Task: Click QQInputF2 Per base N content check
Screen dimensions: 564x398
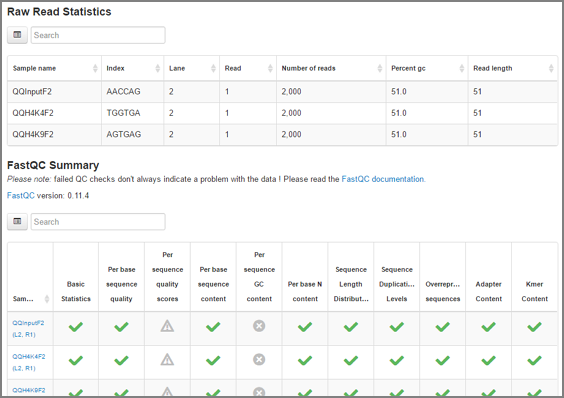Action: point(305,327)
